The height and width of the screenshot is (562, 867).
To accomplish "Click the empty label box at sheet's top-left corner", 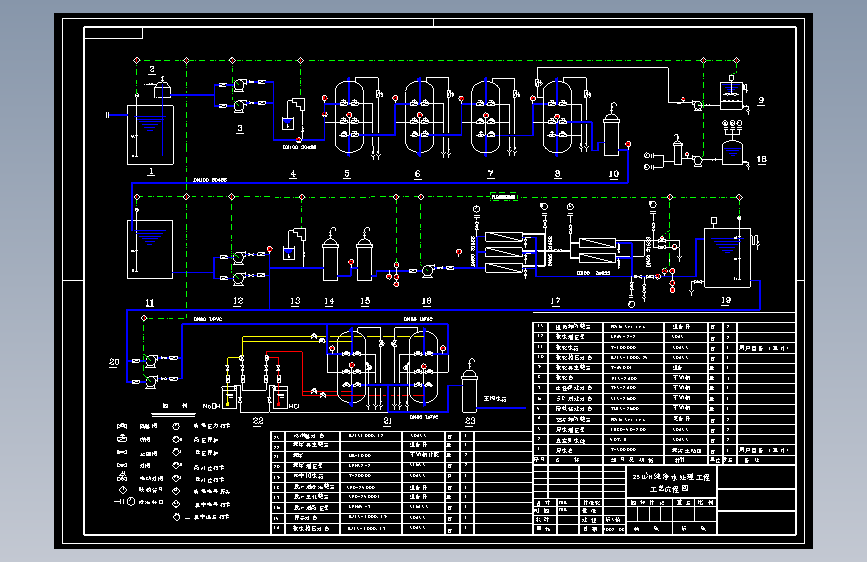I will 113,33.
